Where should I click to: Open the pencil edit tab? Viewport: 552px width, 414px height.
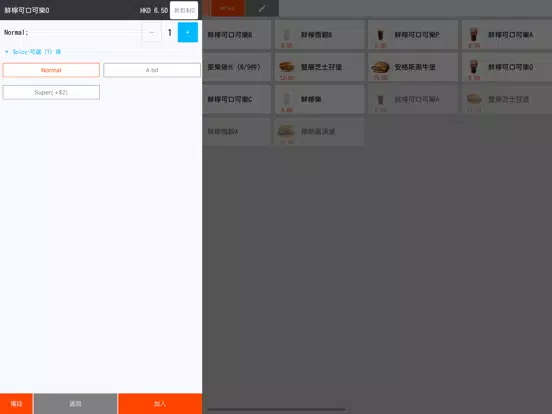pyautogui.click(x=262, y=8)
